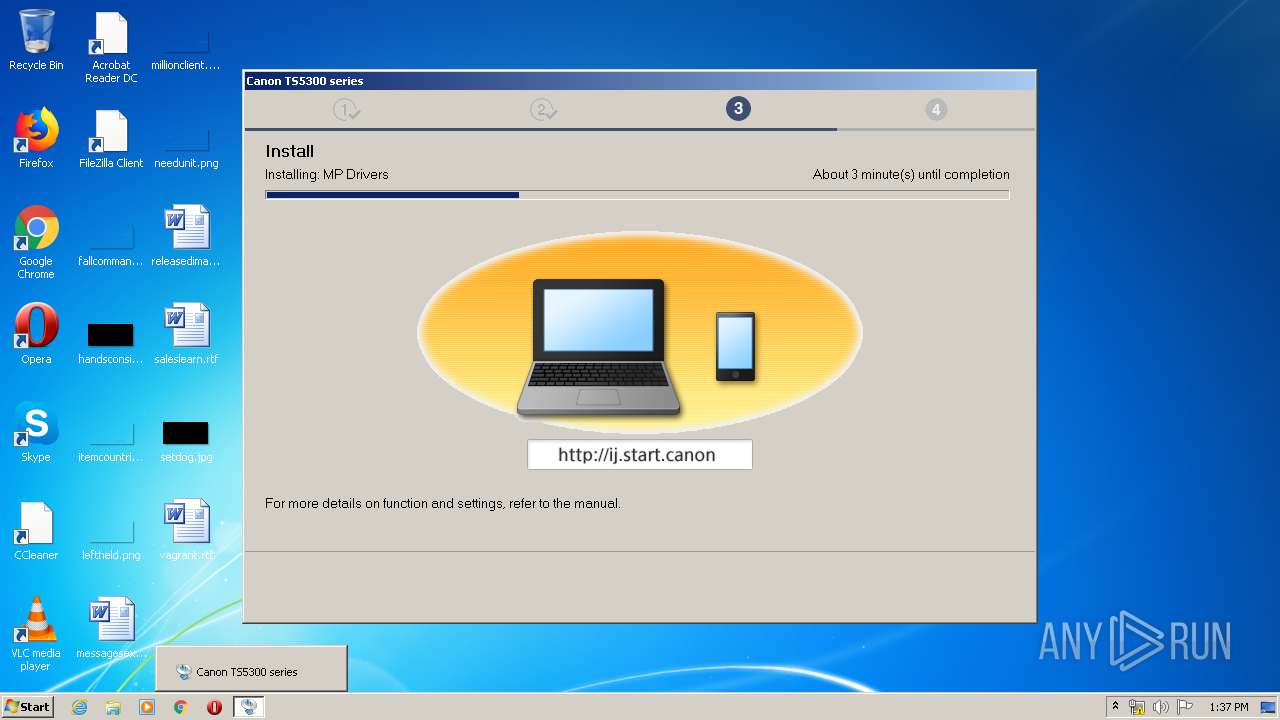Image resolution: width=1280 pixels, height=720 pixels.
Task: Open the Start menu
Action: click(27, 707)
